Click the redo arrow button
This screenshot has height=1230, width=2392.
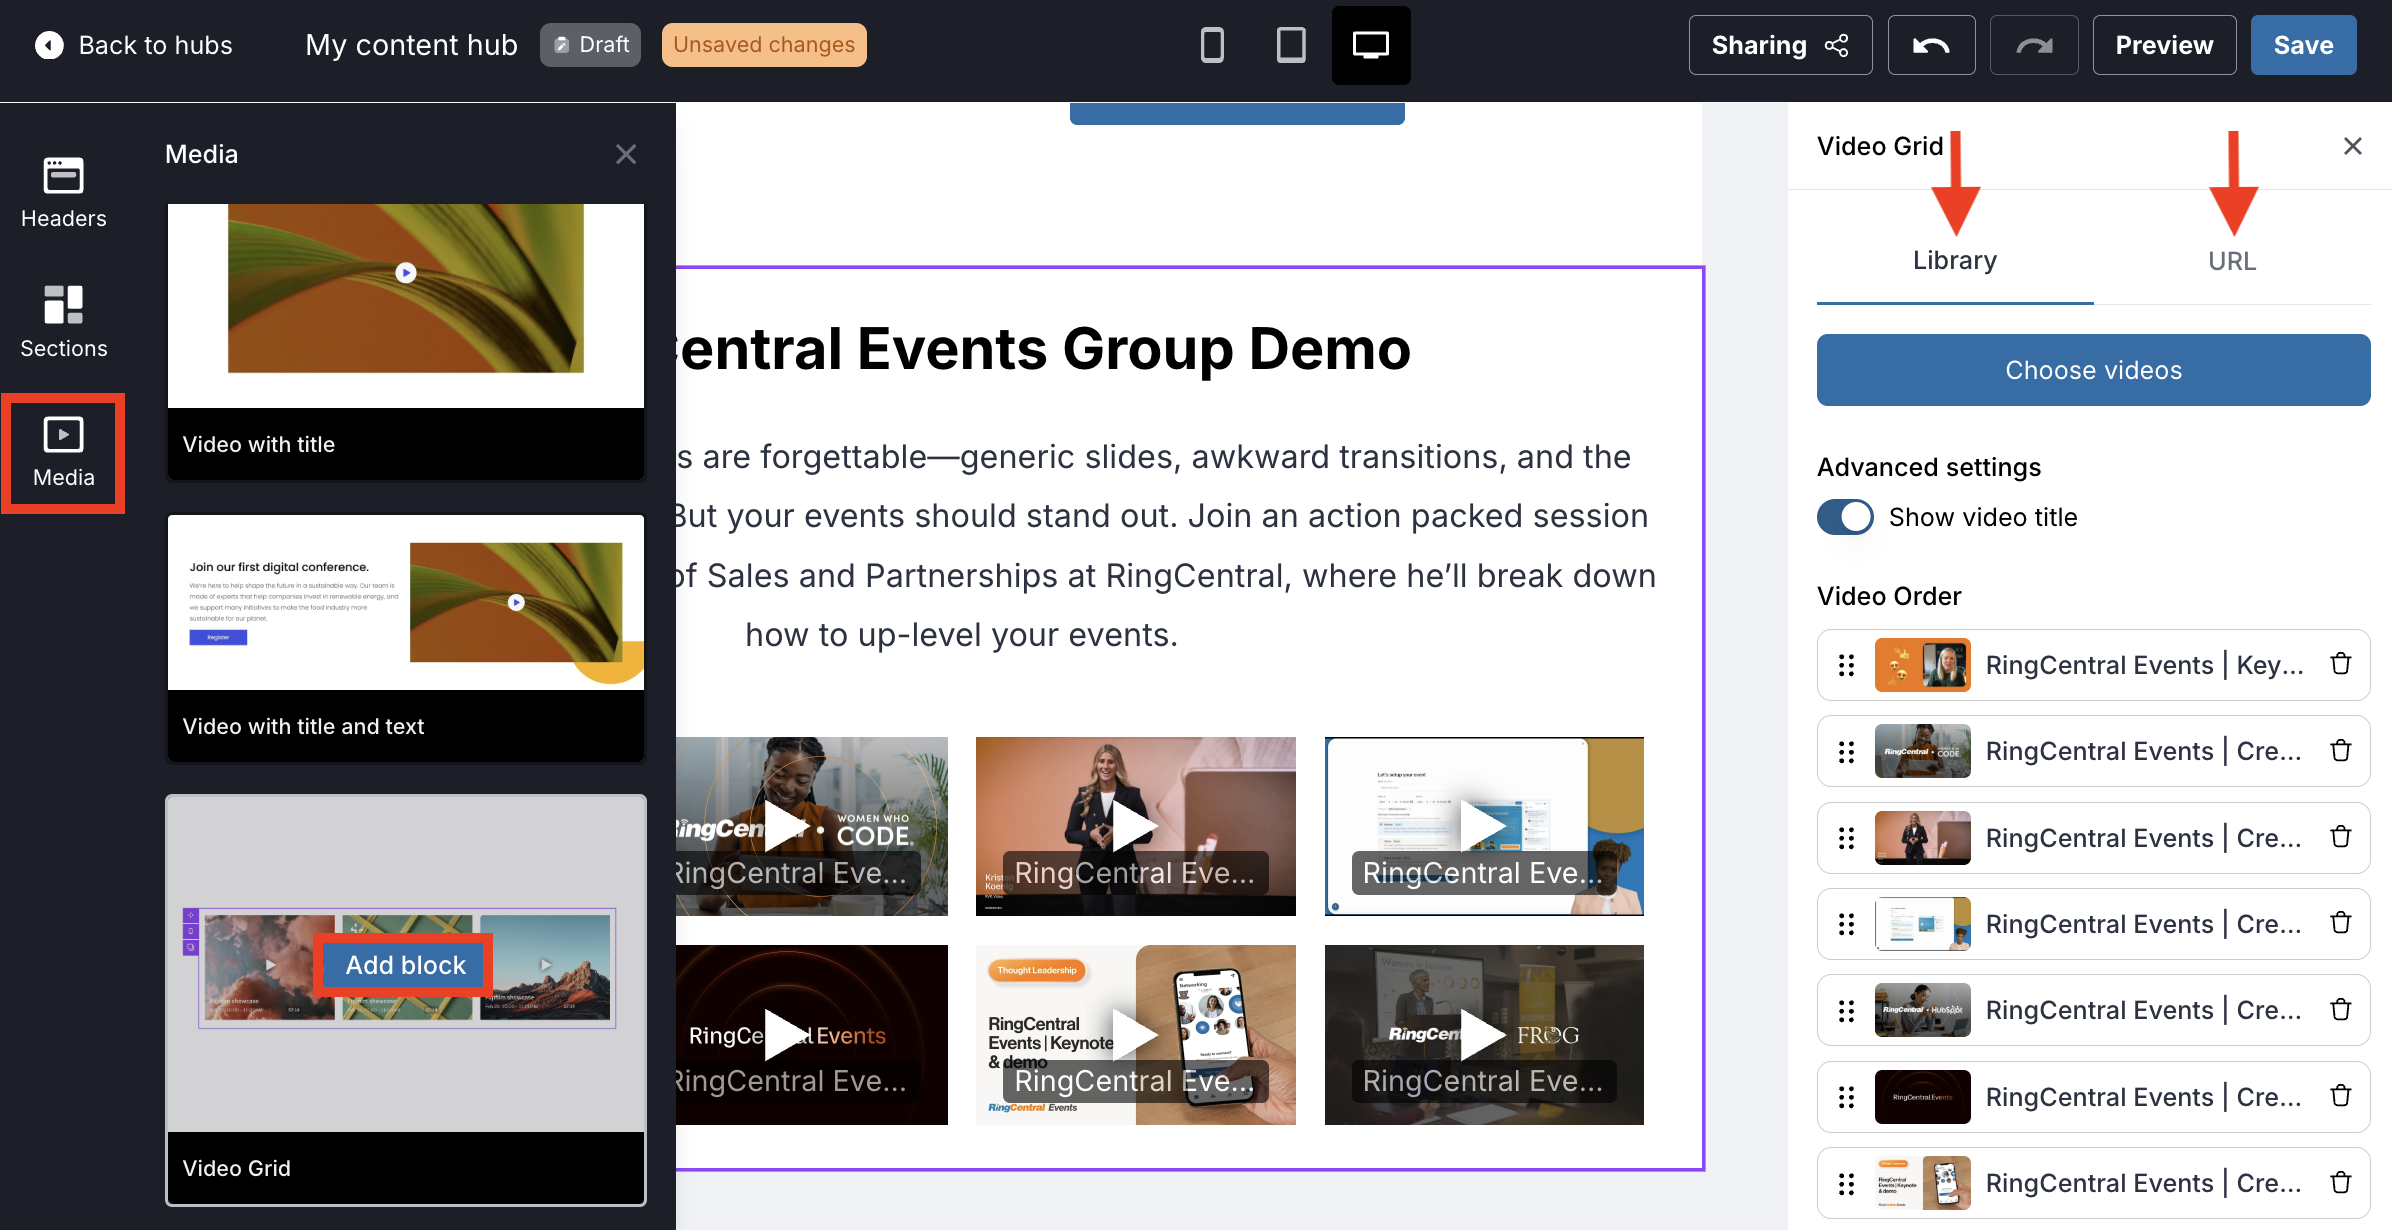2034,45
